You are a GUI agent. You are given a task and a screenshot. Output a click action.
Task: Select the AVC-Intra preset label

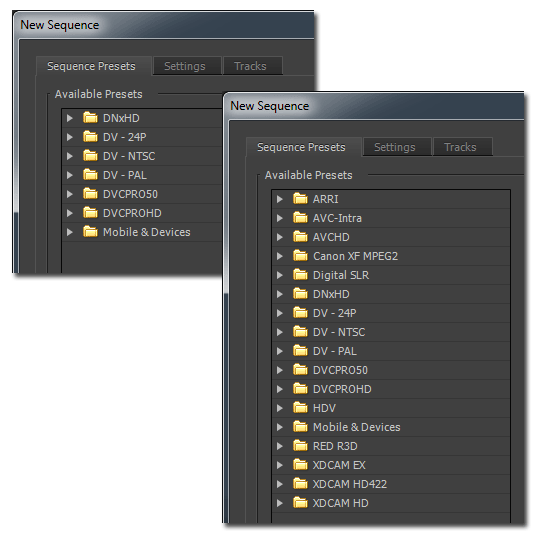[x=337, y=218]
